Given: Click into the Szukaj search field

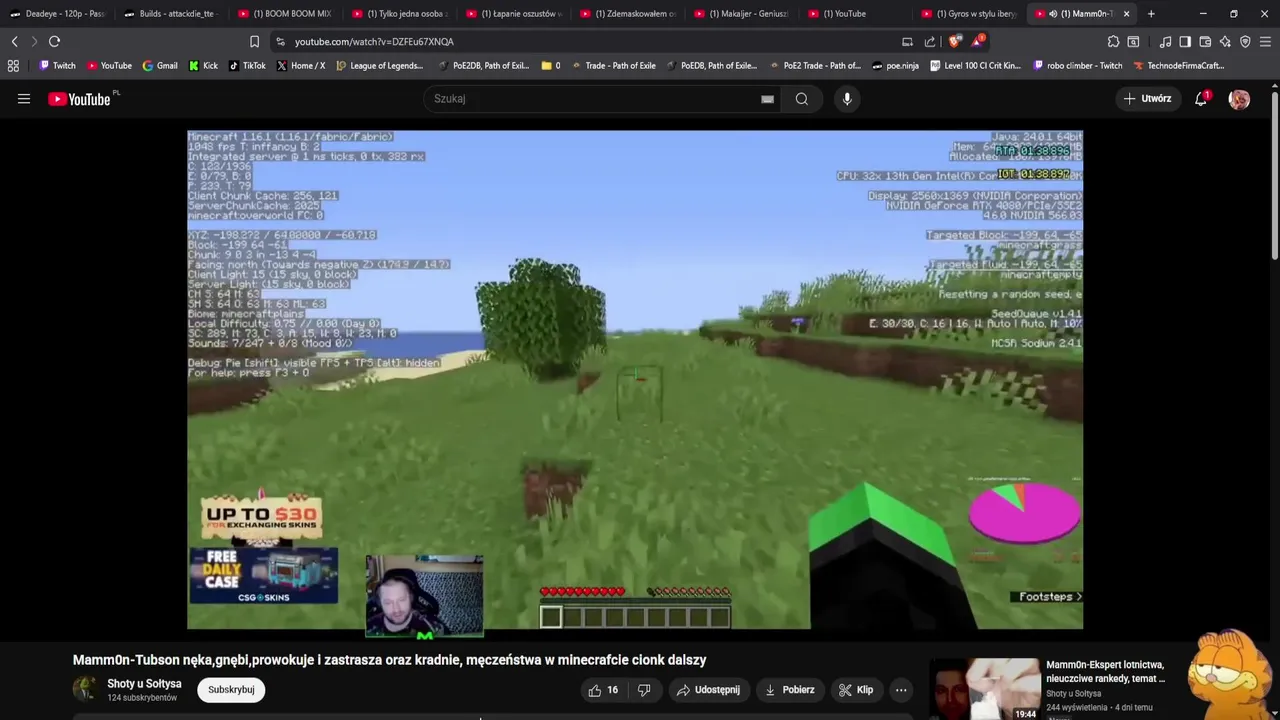Looking at the screenshot, I should pos(590,99).
